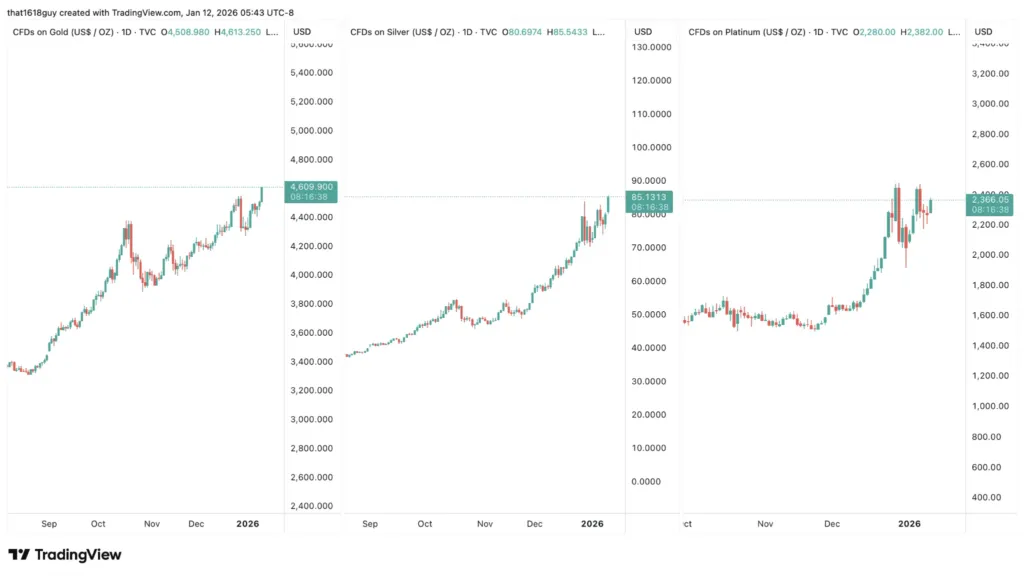1024x576 pixels.
Task: Open the USD currency selector on gold chart
Action: click(301, 32)
